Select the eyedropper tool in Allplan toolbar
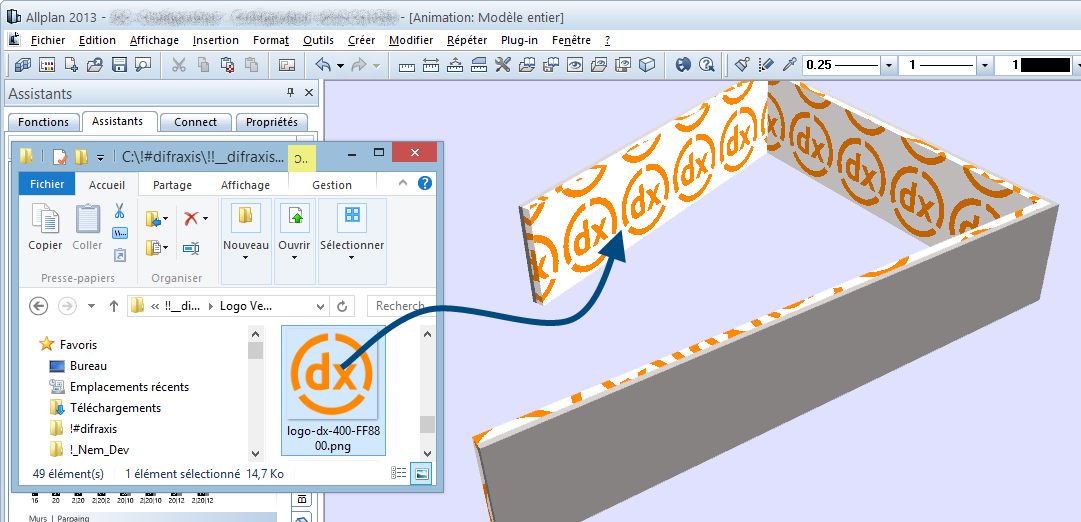This screenshot has width=1081, height=522. click(x=789, y=66)
